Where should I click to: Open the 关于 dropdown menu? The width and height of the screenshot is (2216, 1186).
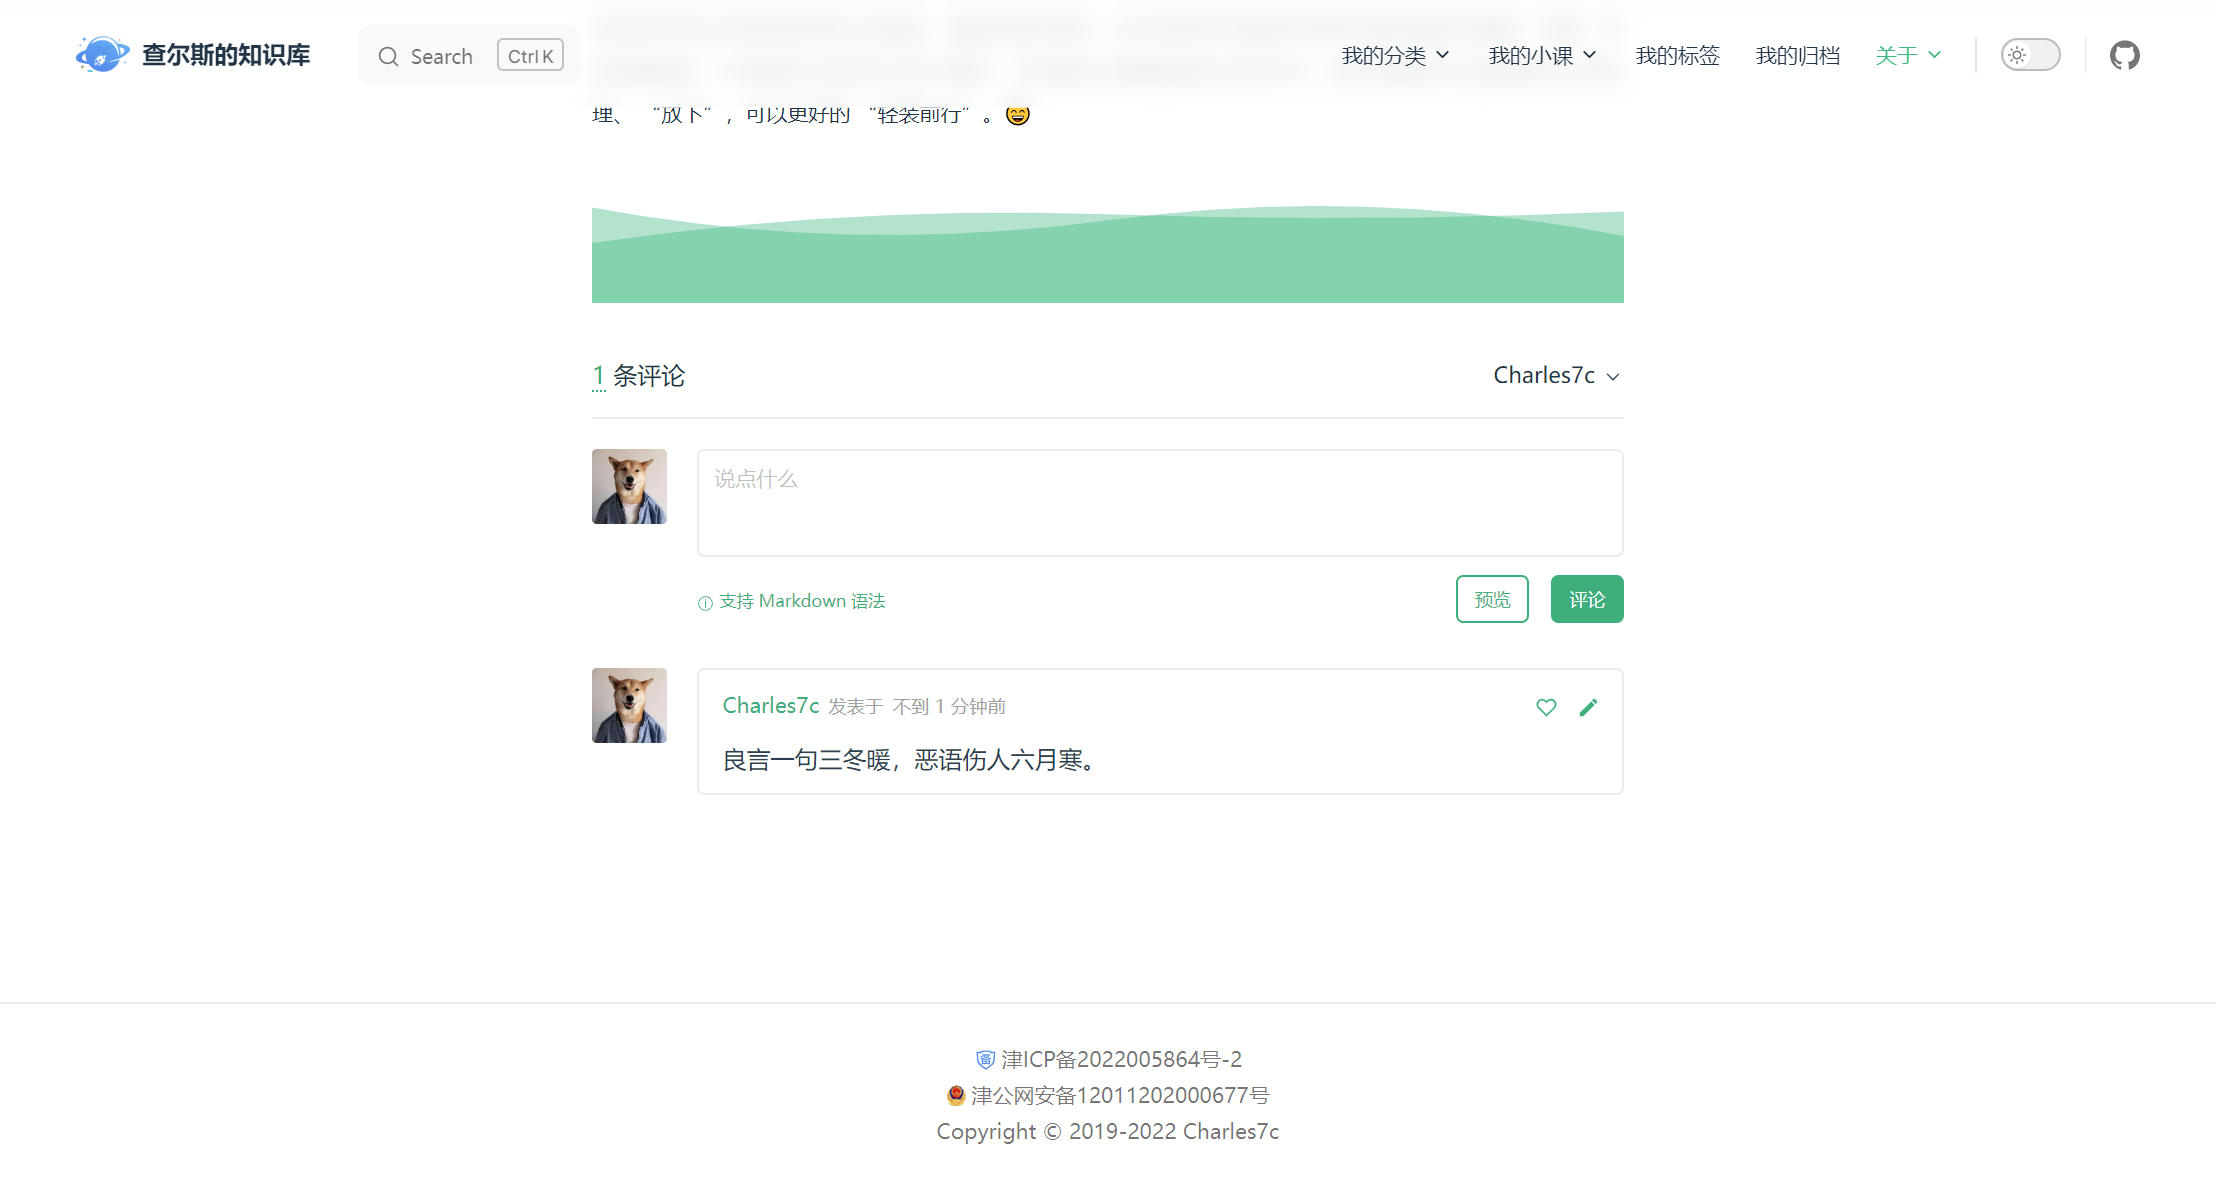tap(1908, 56)
